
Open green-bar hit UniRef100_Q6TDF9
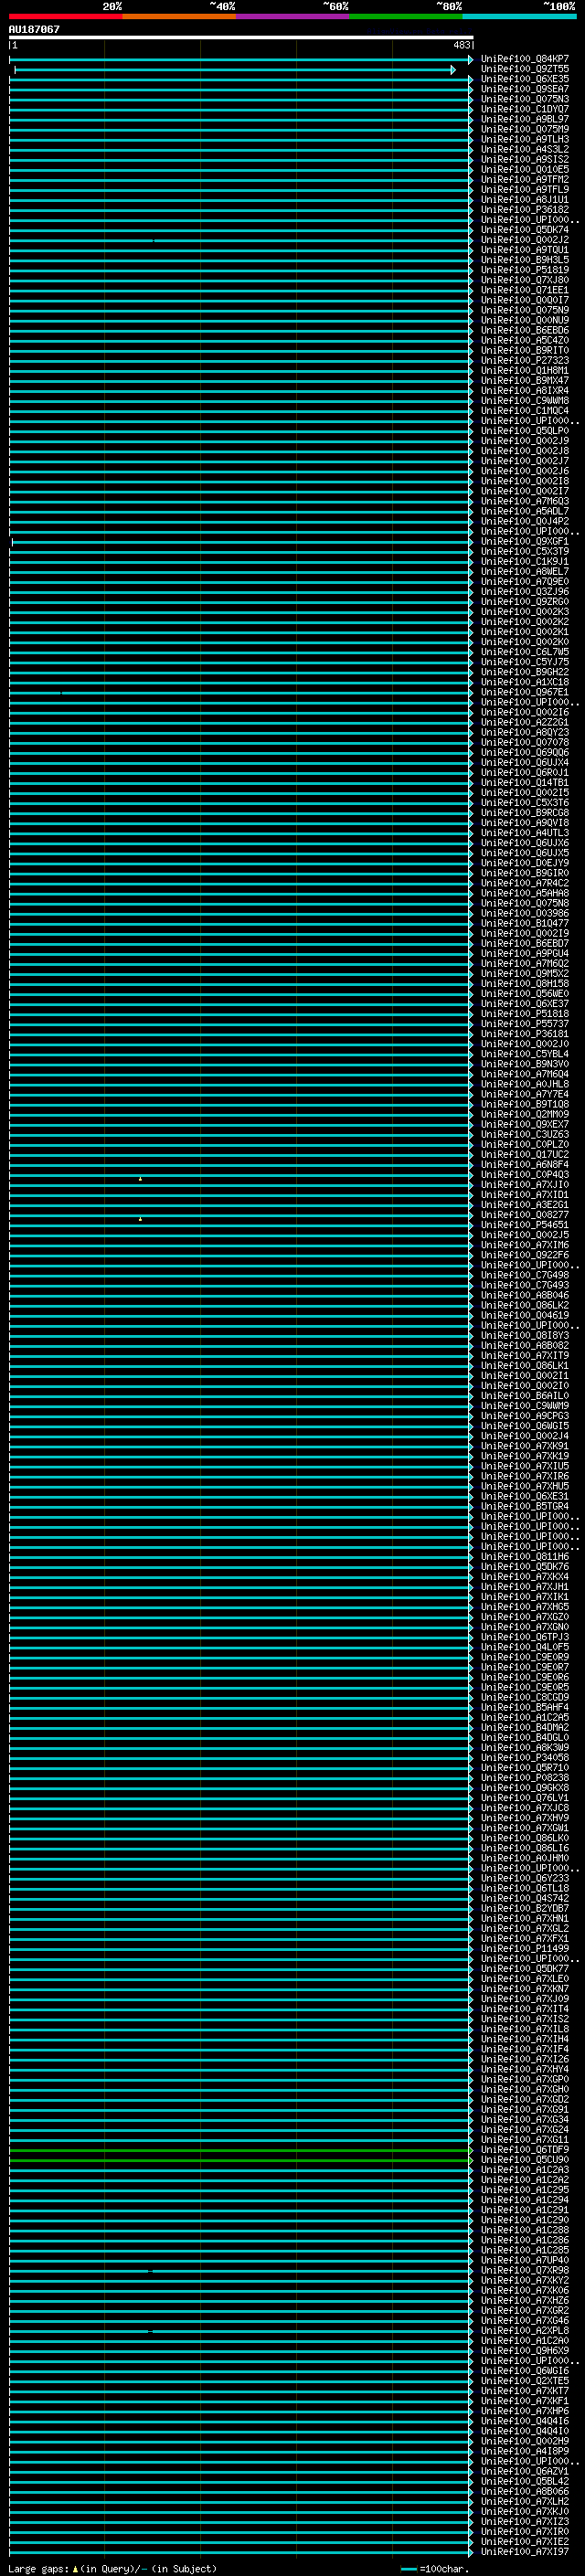(525, 2149)
